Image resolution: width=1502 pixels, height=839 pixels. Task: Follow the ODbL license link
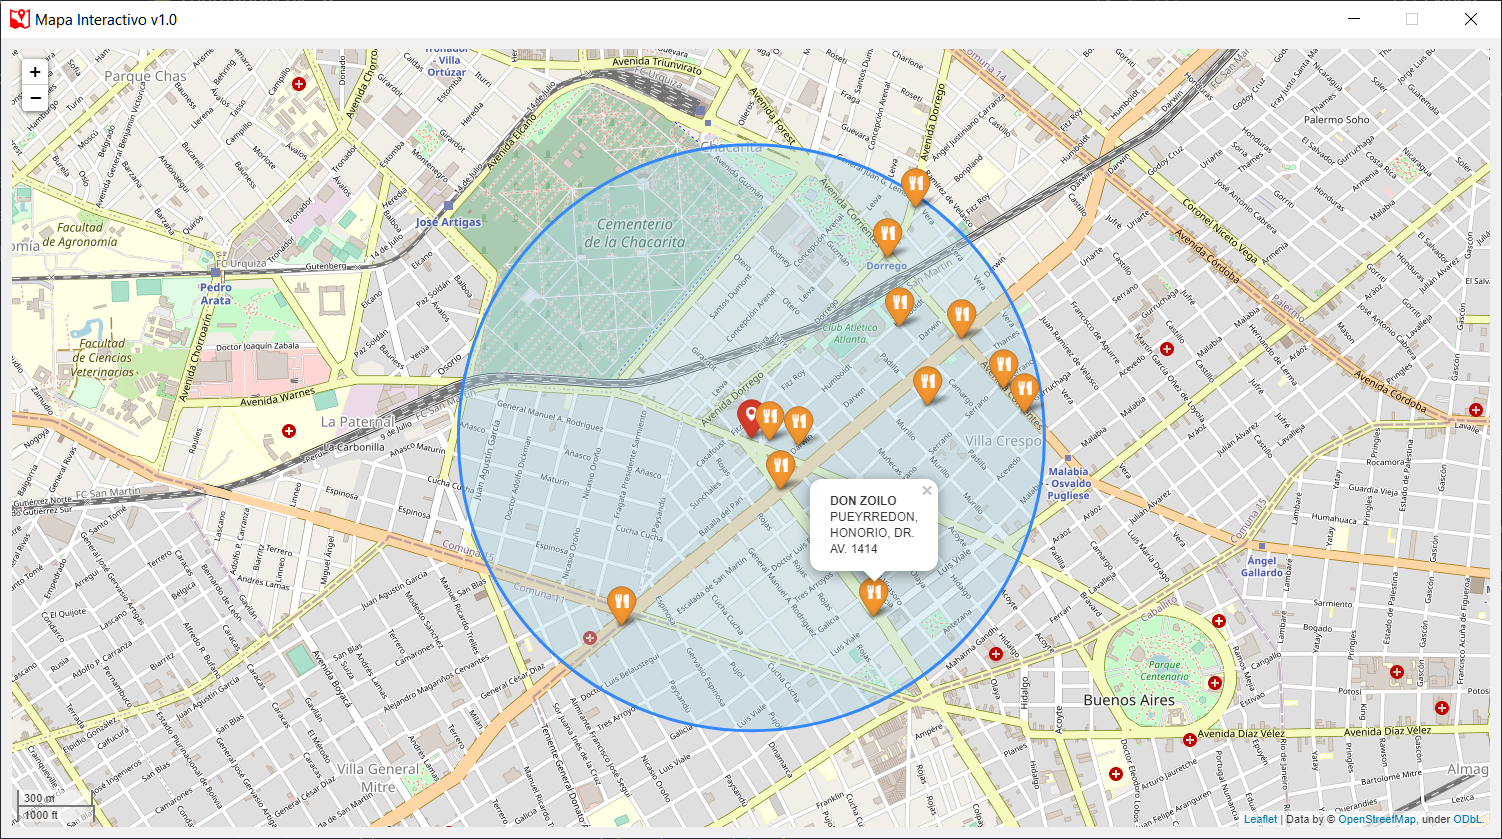click(x=1468, y=819)
